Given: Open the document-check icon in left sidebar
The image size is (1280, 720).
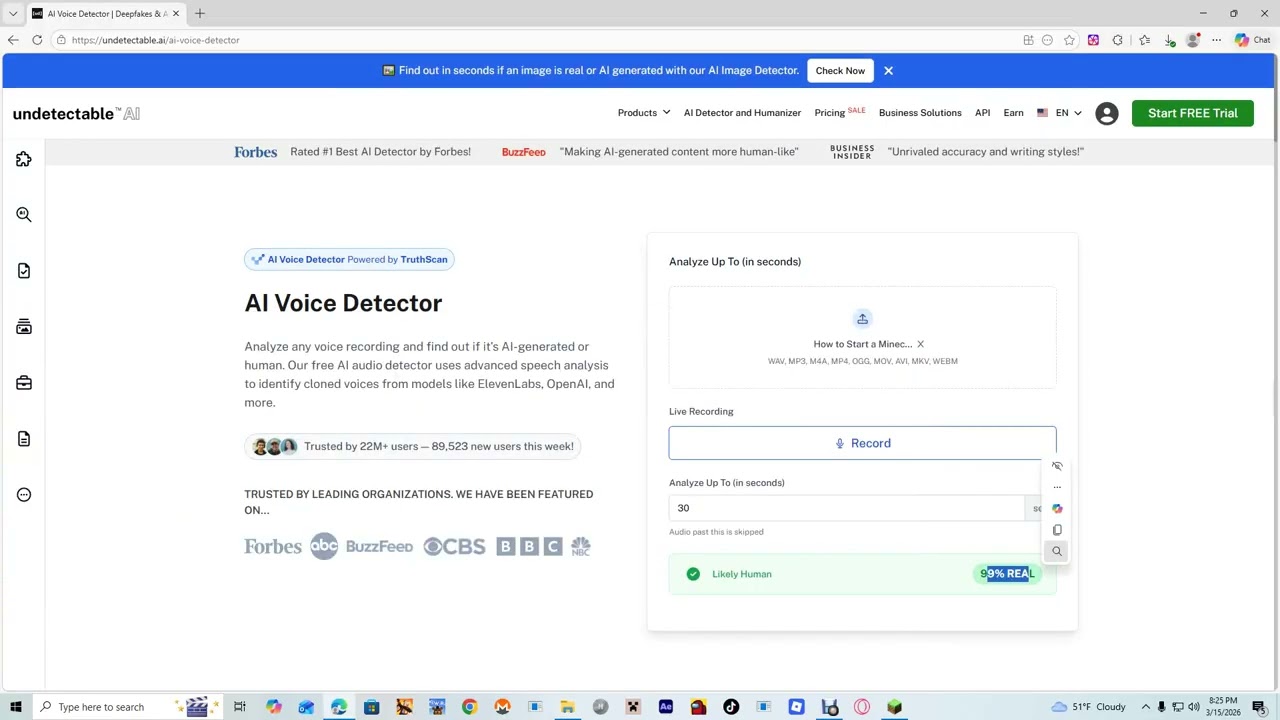Looking at the screenshot, I should [24, 271].
